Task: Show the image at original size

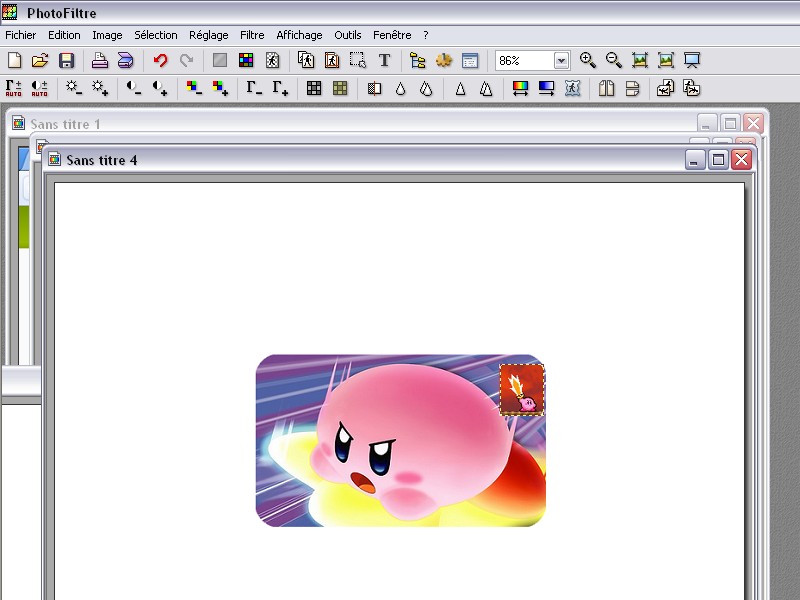Action: pyautogui.click(x=640, y=60)
